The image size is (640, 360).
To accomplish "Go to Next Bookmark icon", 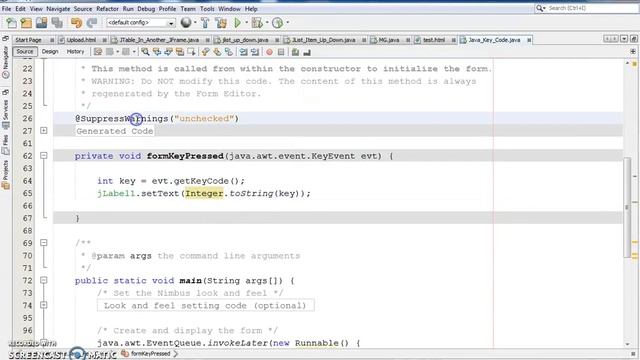I will click(217, 52).
